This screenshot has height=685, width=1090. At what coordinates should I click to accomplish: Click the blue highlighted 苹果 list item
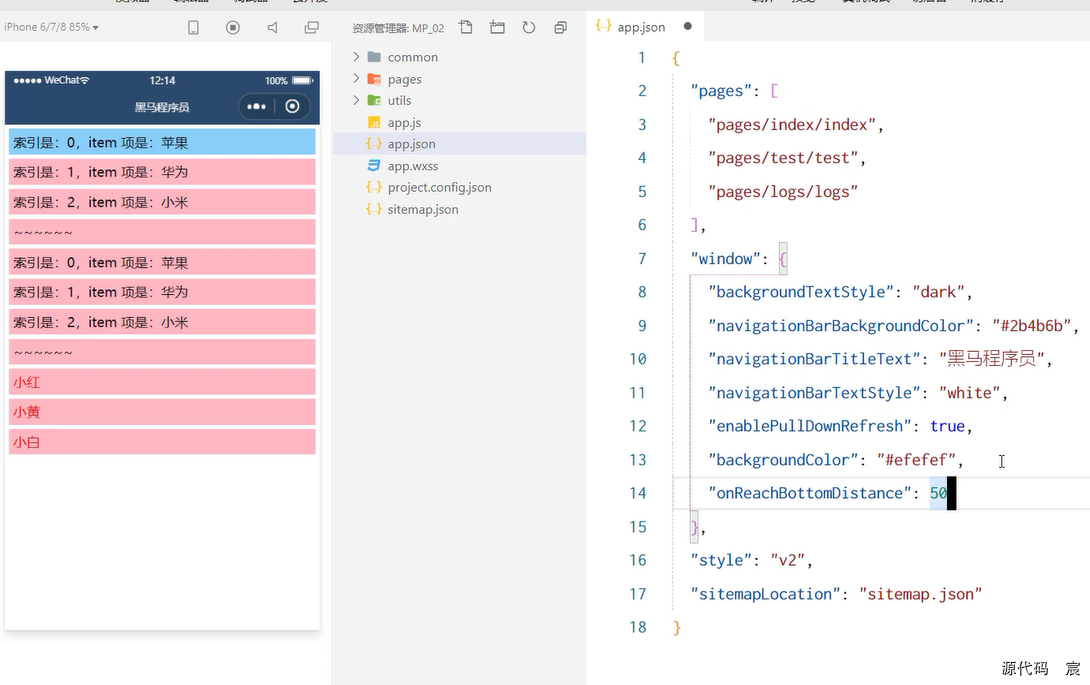pos(162,142)
